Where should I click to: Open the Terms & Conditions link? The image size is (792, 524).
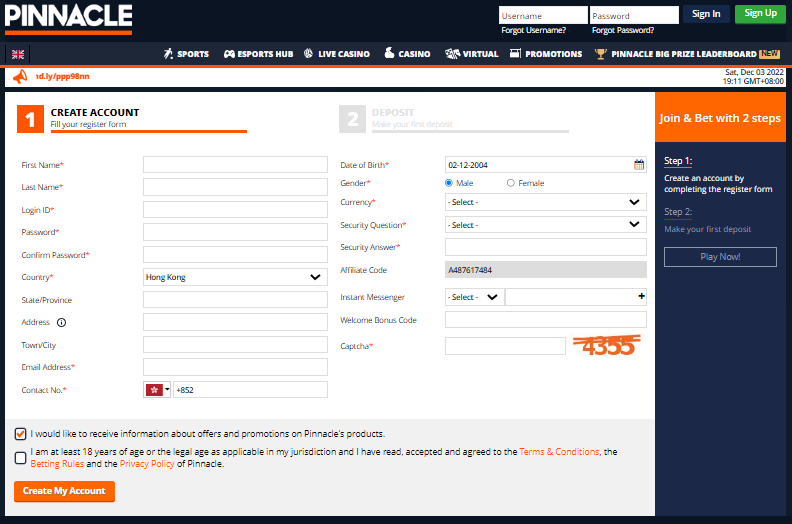(559, 452)
